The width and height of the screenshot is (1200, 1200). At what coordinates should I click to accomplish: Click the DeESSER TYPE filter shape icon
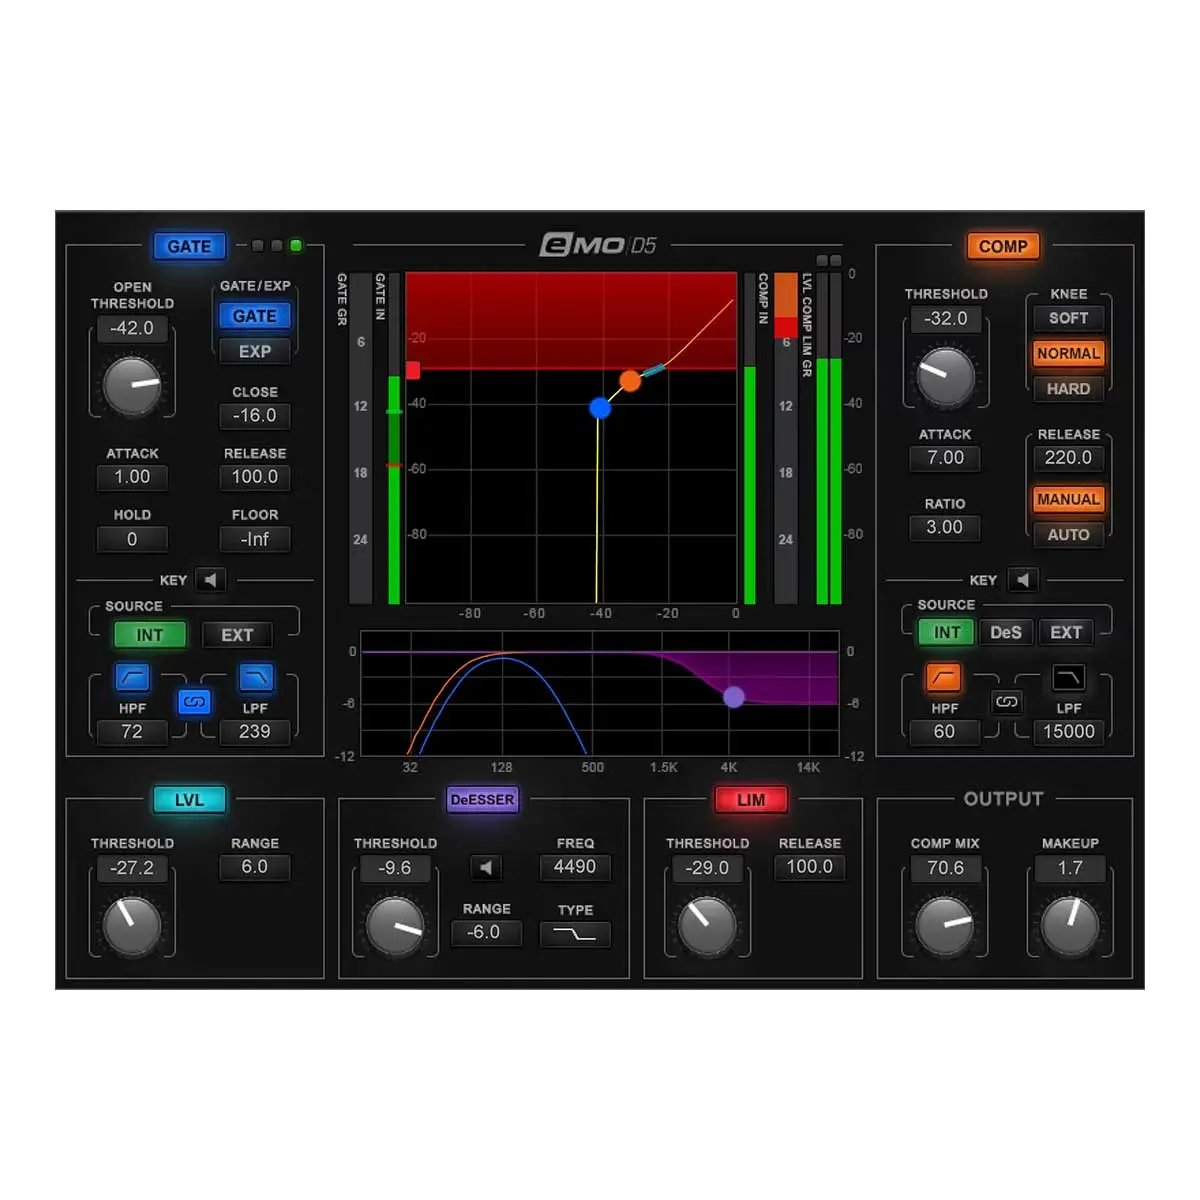tap(575, 934)
